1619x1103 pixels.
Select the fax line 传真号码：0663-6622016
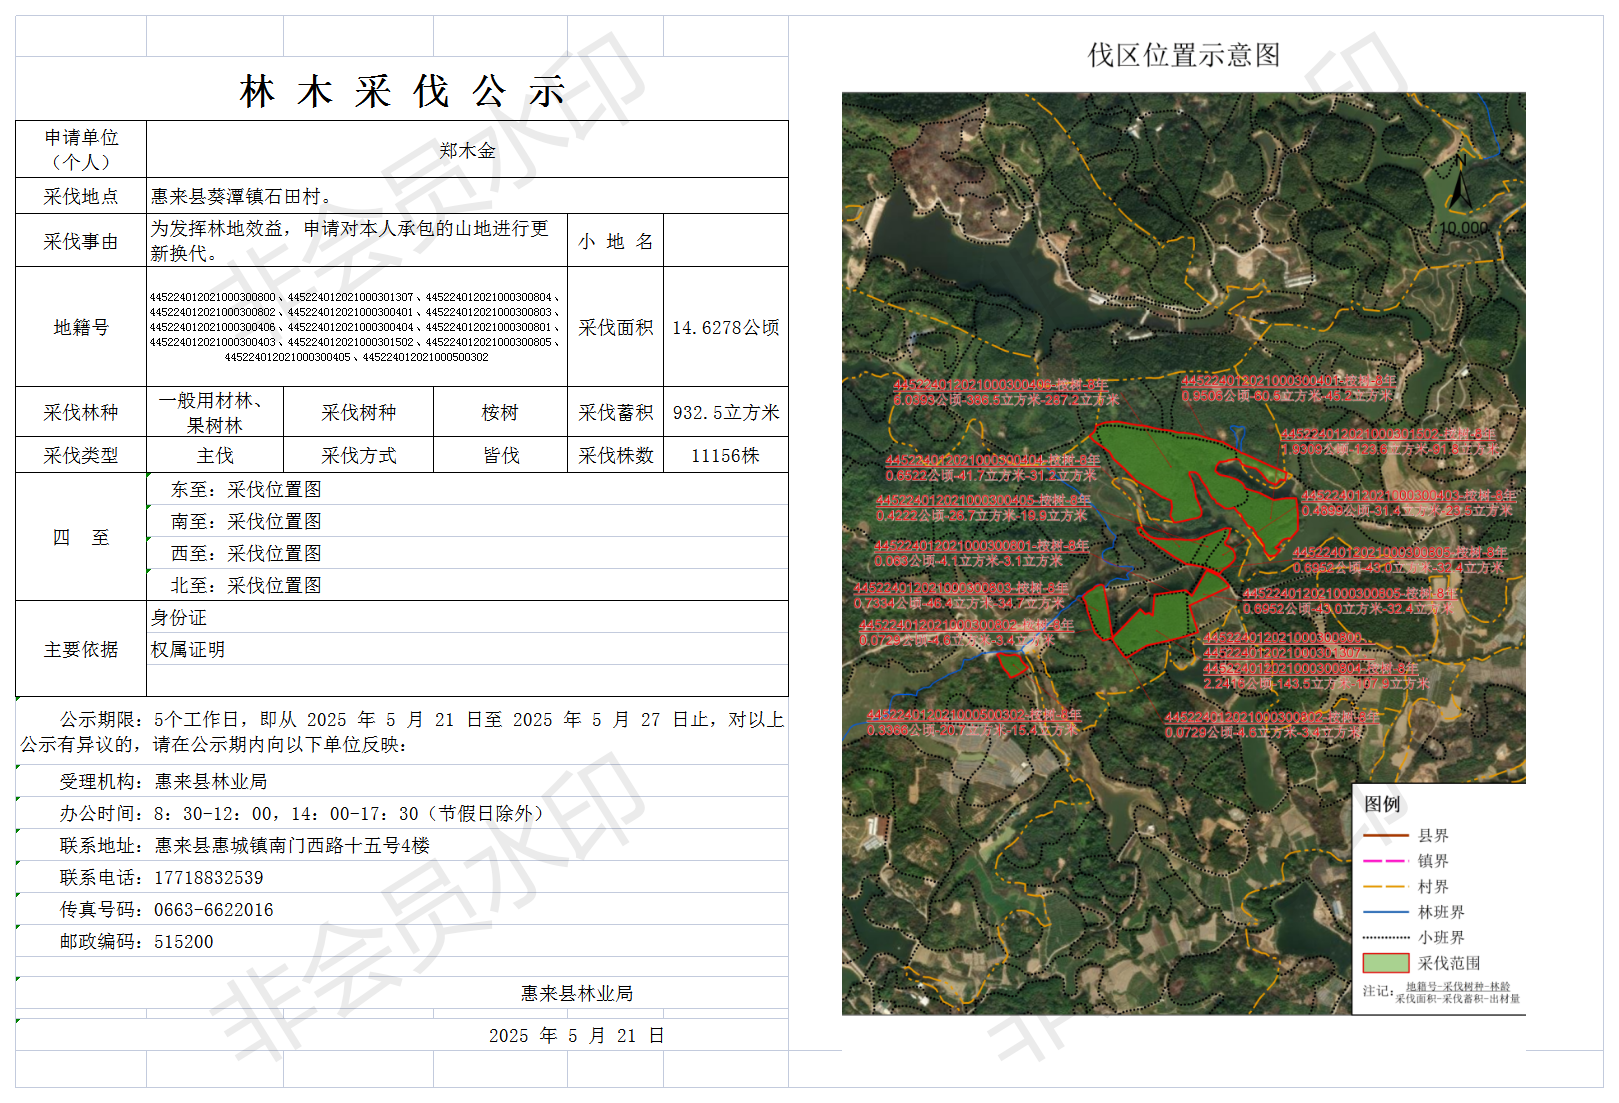coord(402,909)
